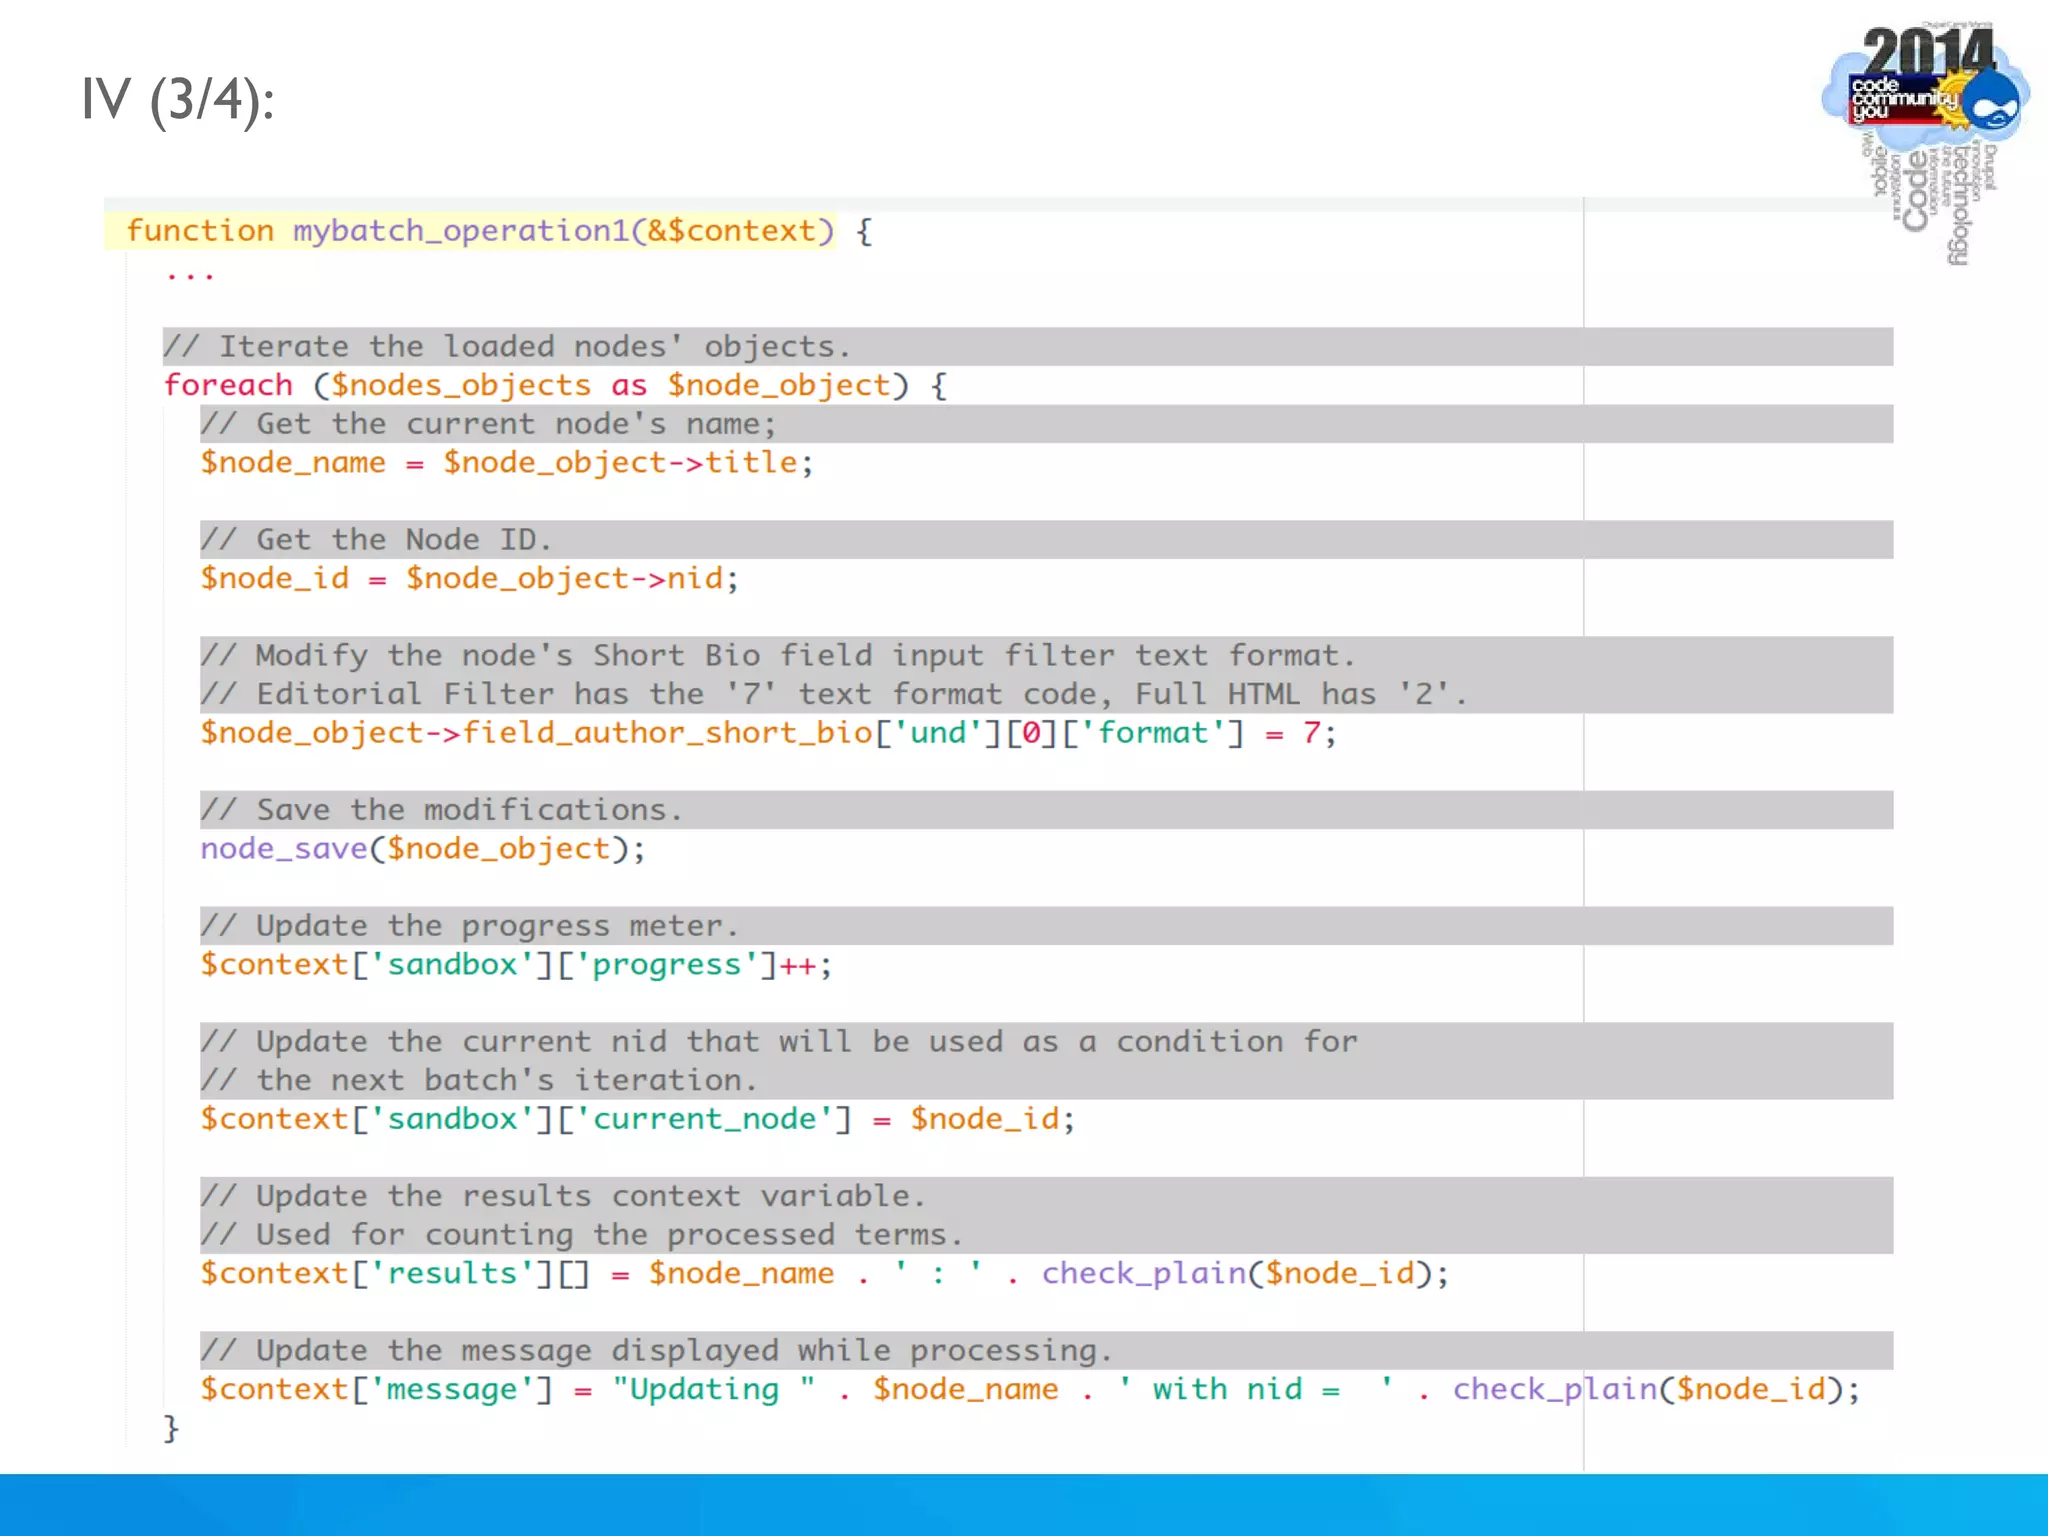This screenshot has width=2048, height=1536.
Task: Click the ellipsis '...' under the function line
Action: [x=190, y=275]
